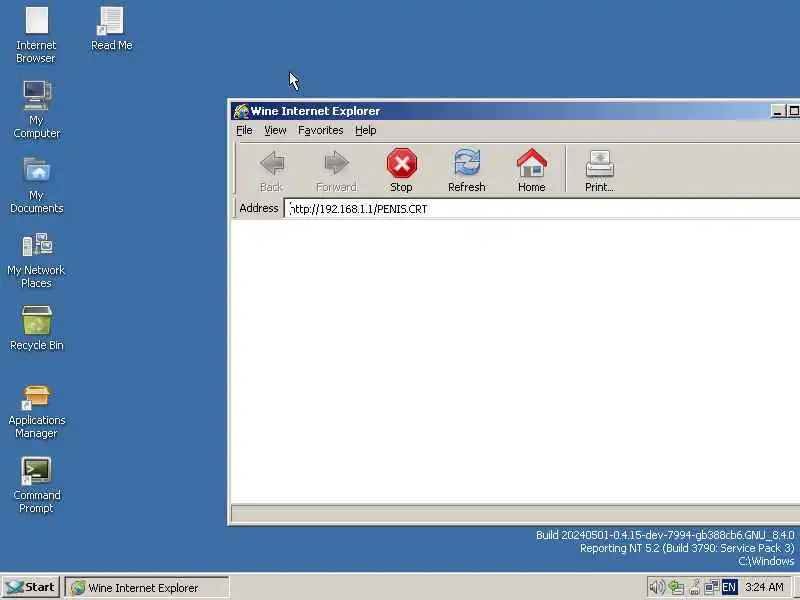Select Wine Internet Explorer taskbar button
The width and height of the screenshot is (800, 600).
pos(147,587)
